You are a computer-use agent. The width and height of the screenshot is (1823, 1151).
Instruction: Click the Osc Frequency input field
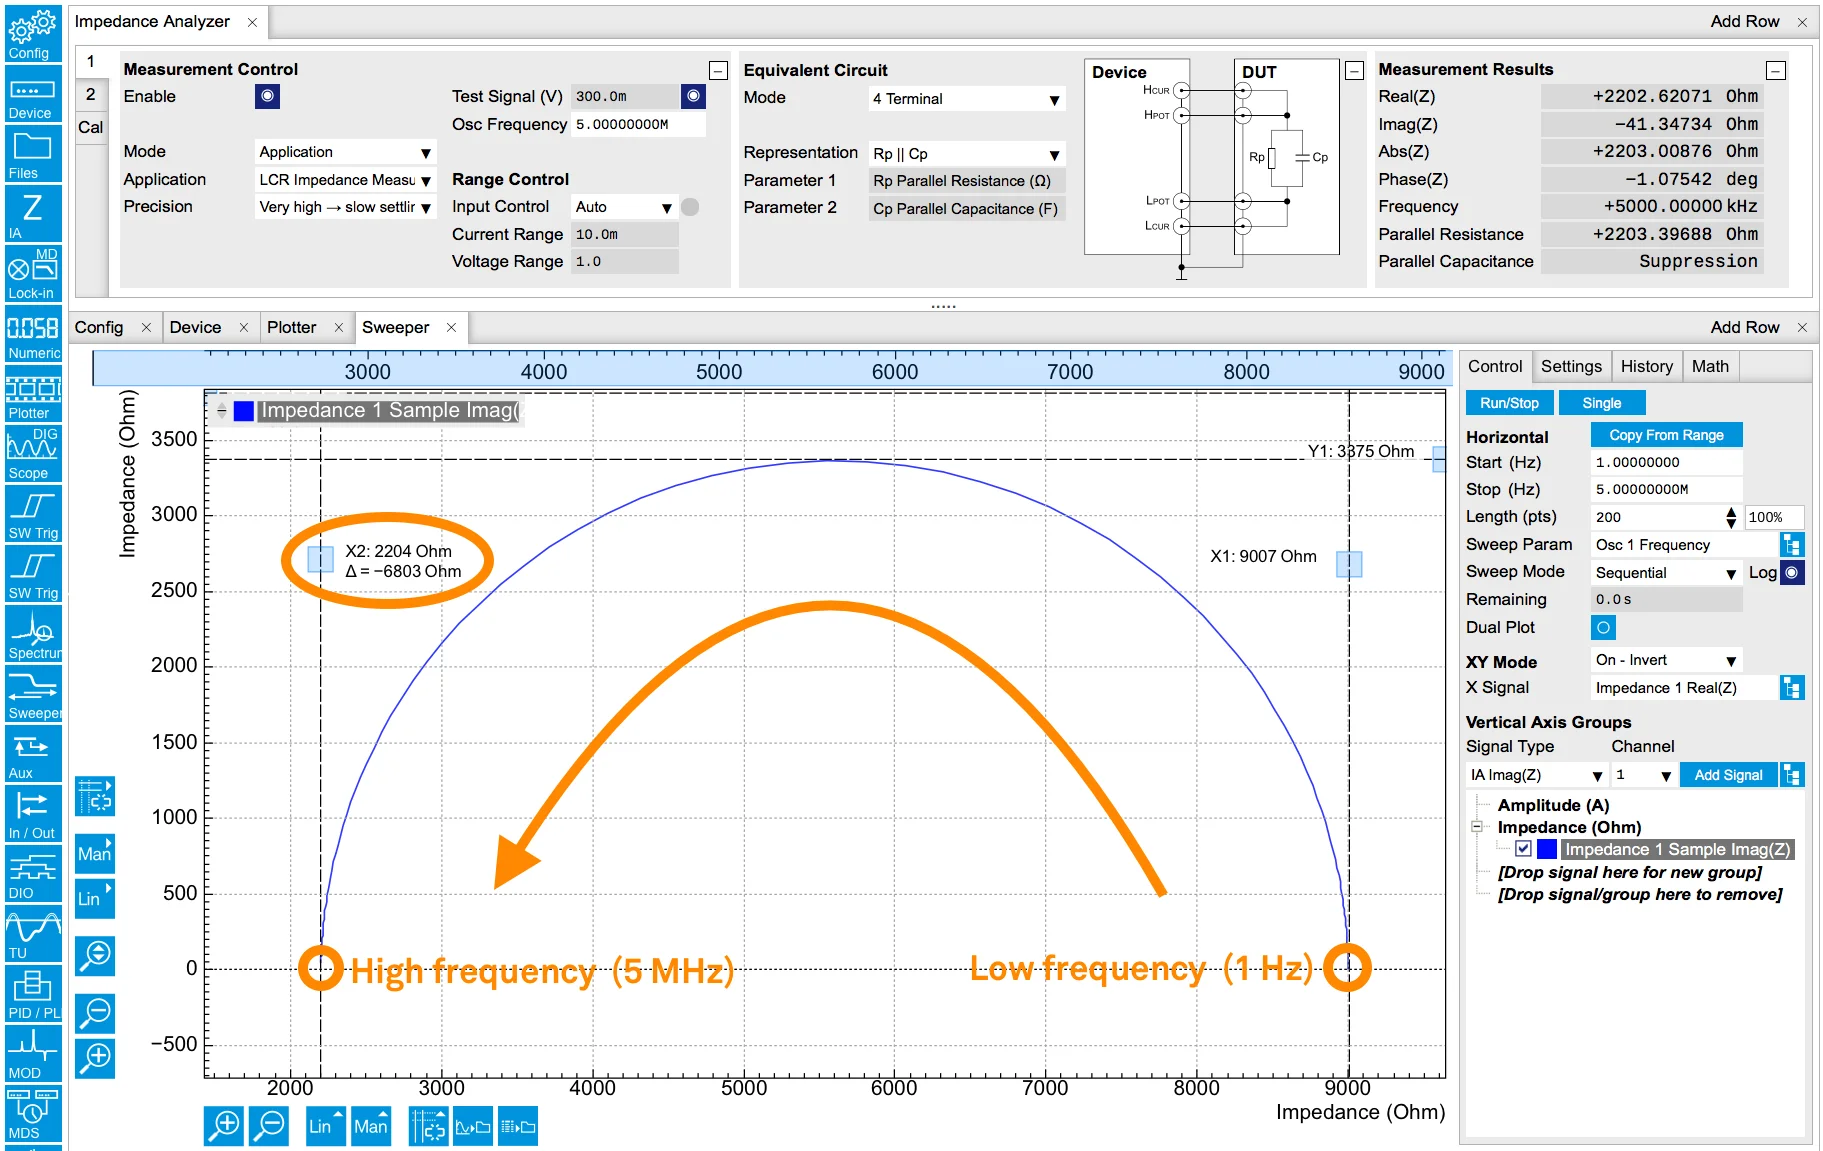tap(638, 125)
